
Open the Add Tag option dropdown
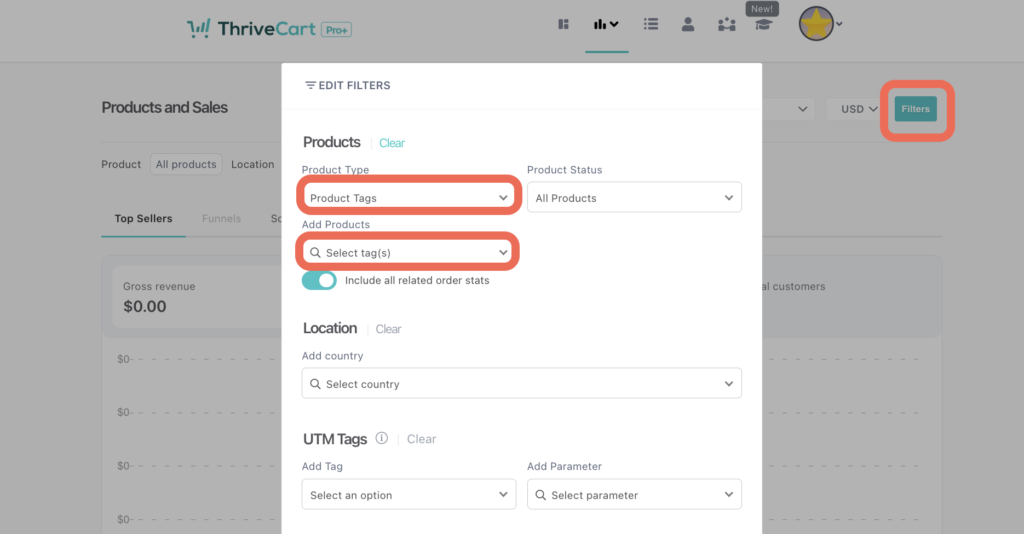click(x=408, y=495)
